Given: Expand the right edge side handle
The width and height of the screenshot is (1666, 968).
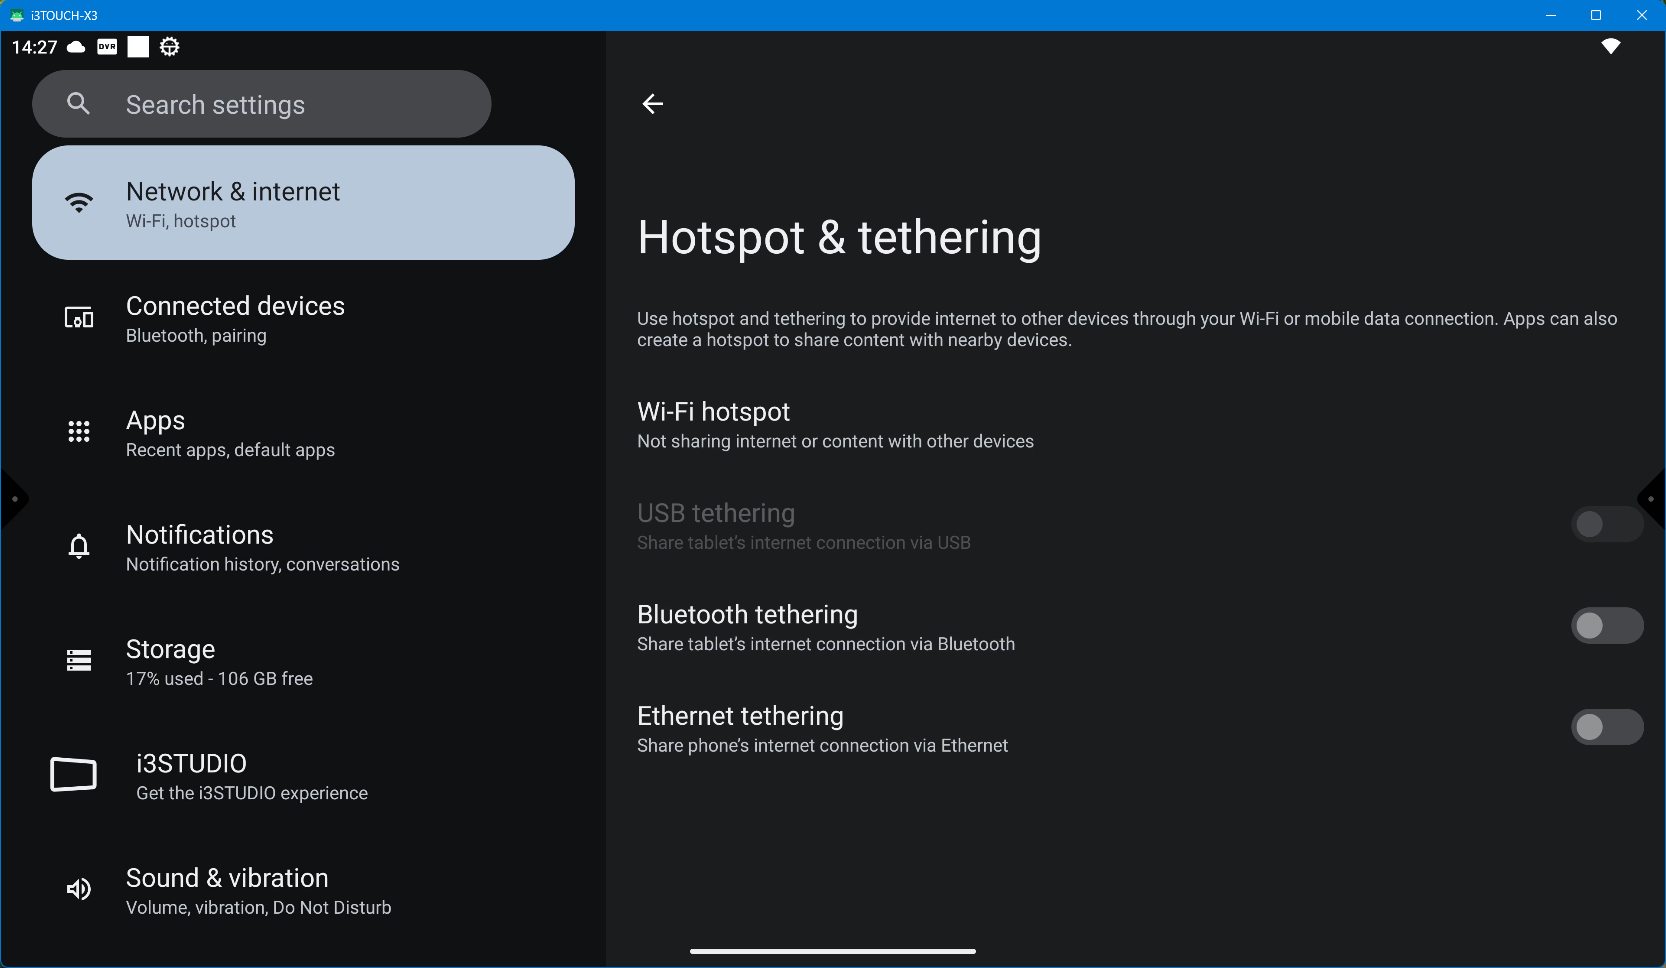Looking at the screenshot, I should coord(1652,499).
